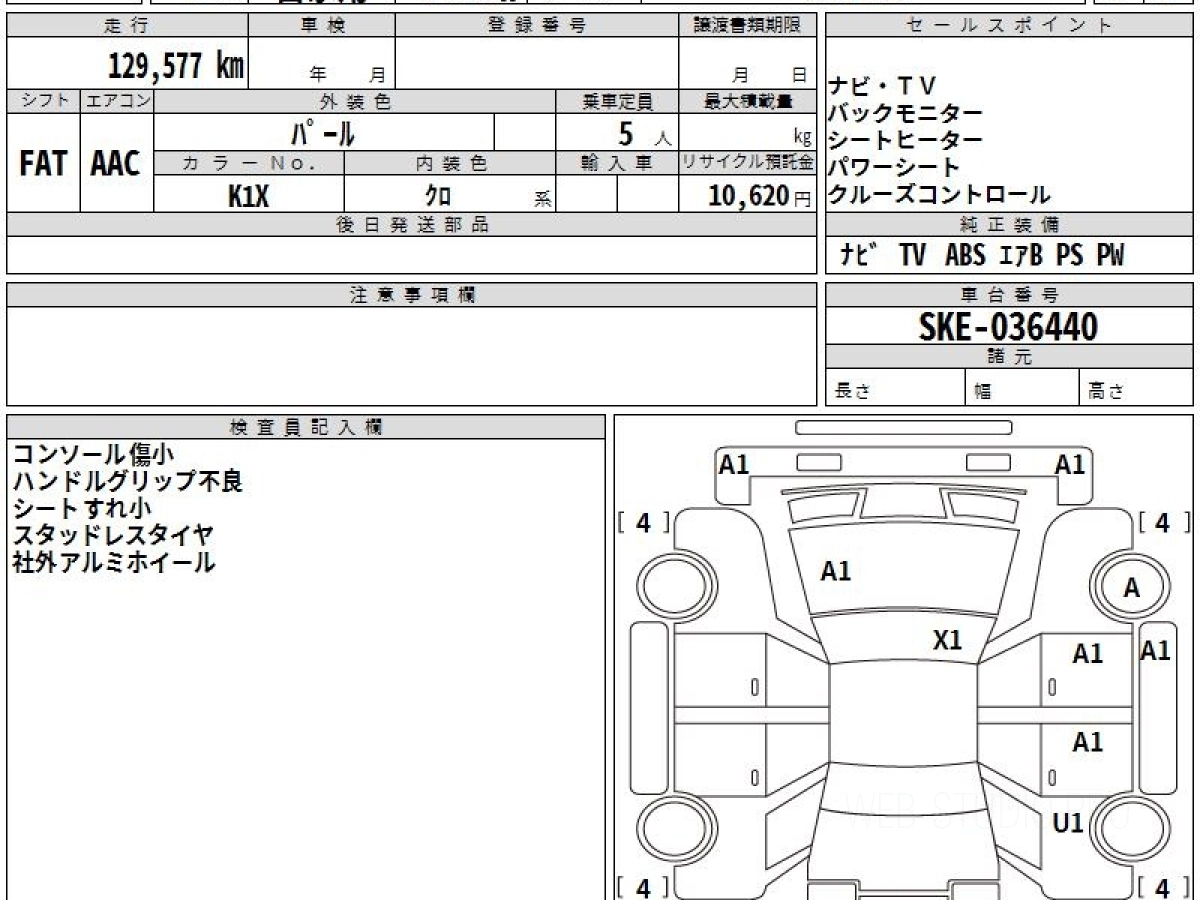Click the kg unit in max load cell
The width and height of the screenshot is (1200, 900).
pos(802,139)
